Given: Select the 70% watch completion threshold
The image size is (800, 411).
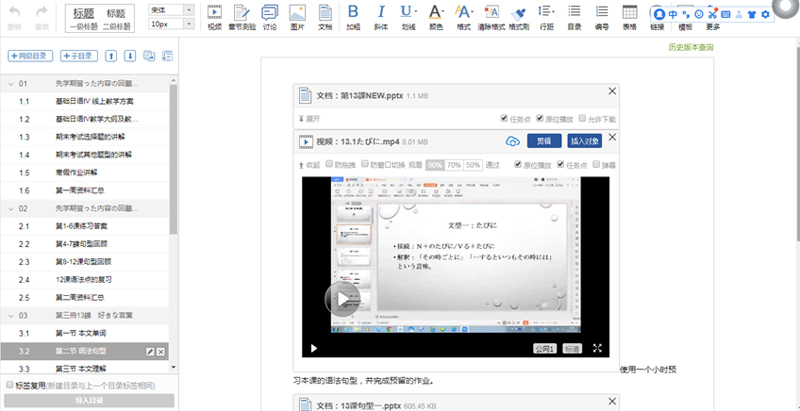Looking at the screenshot, I should 454,164.
